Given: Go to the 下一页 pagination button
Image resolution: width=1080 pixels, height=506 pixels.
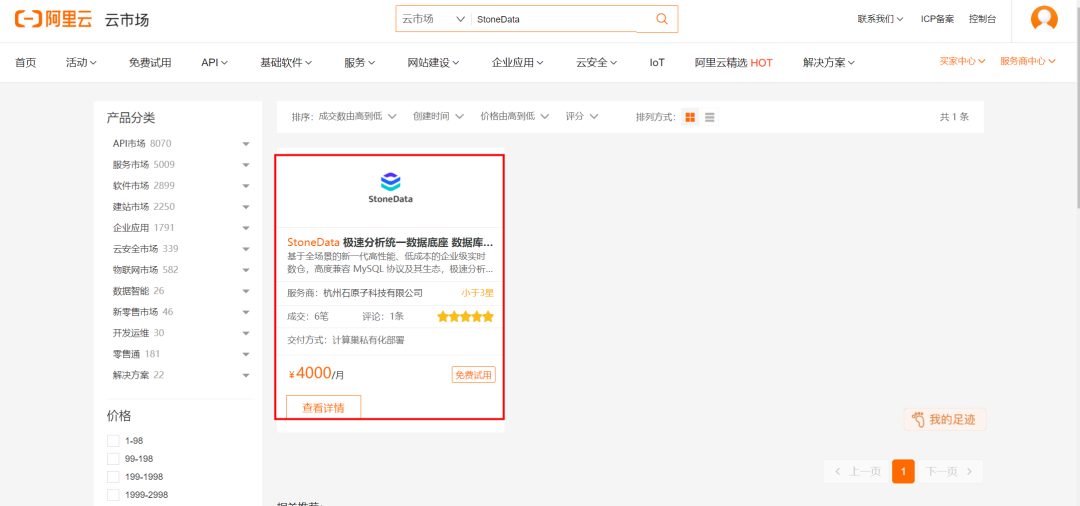Looking at the screenshot, I should (950, 472).
